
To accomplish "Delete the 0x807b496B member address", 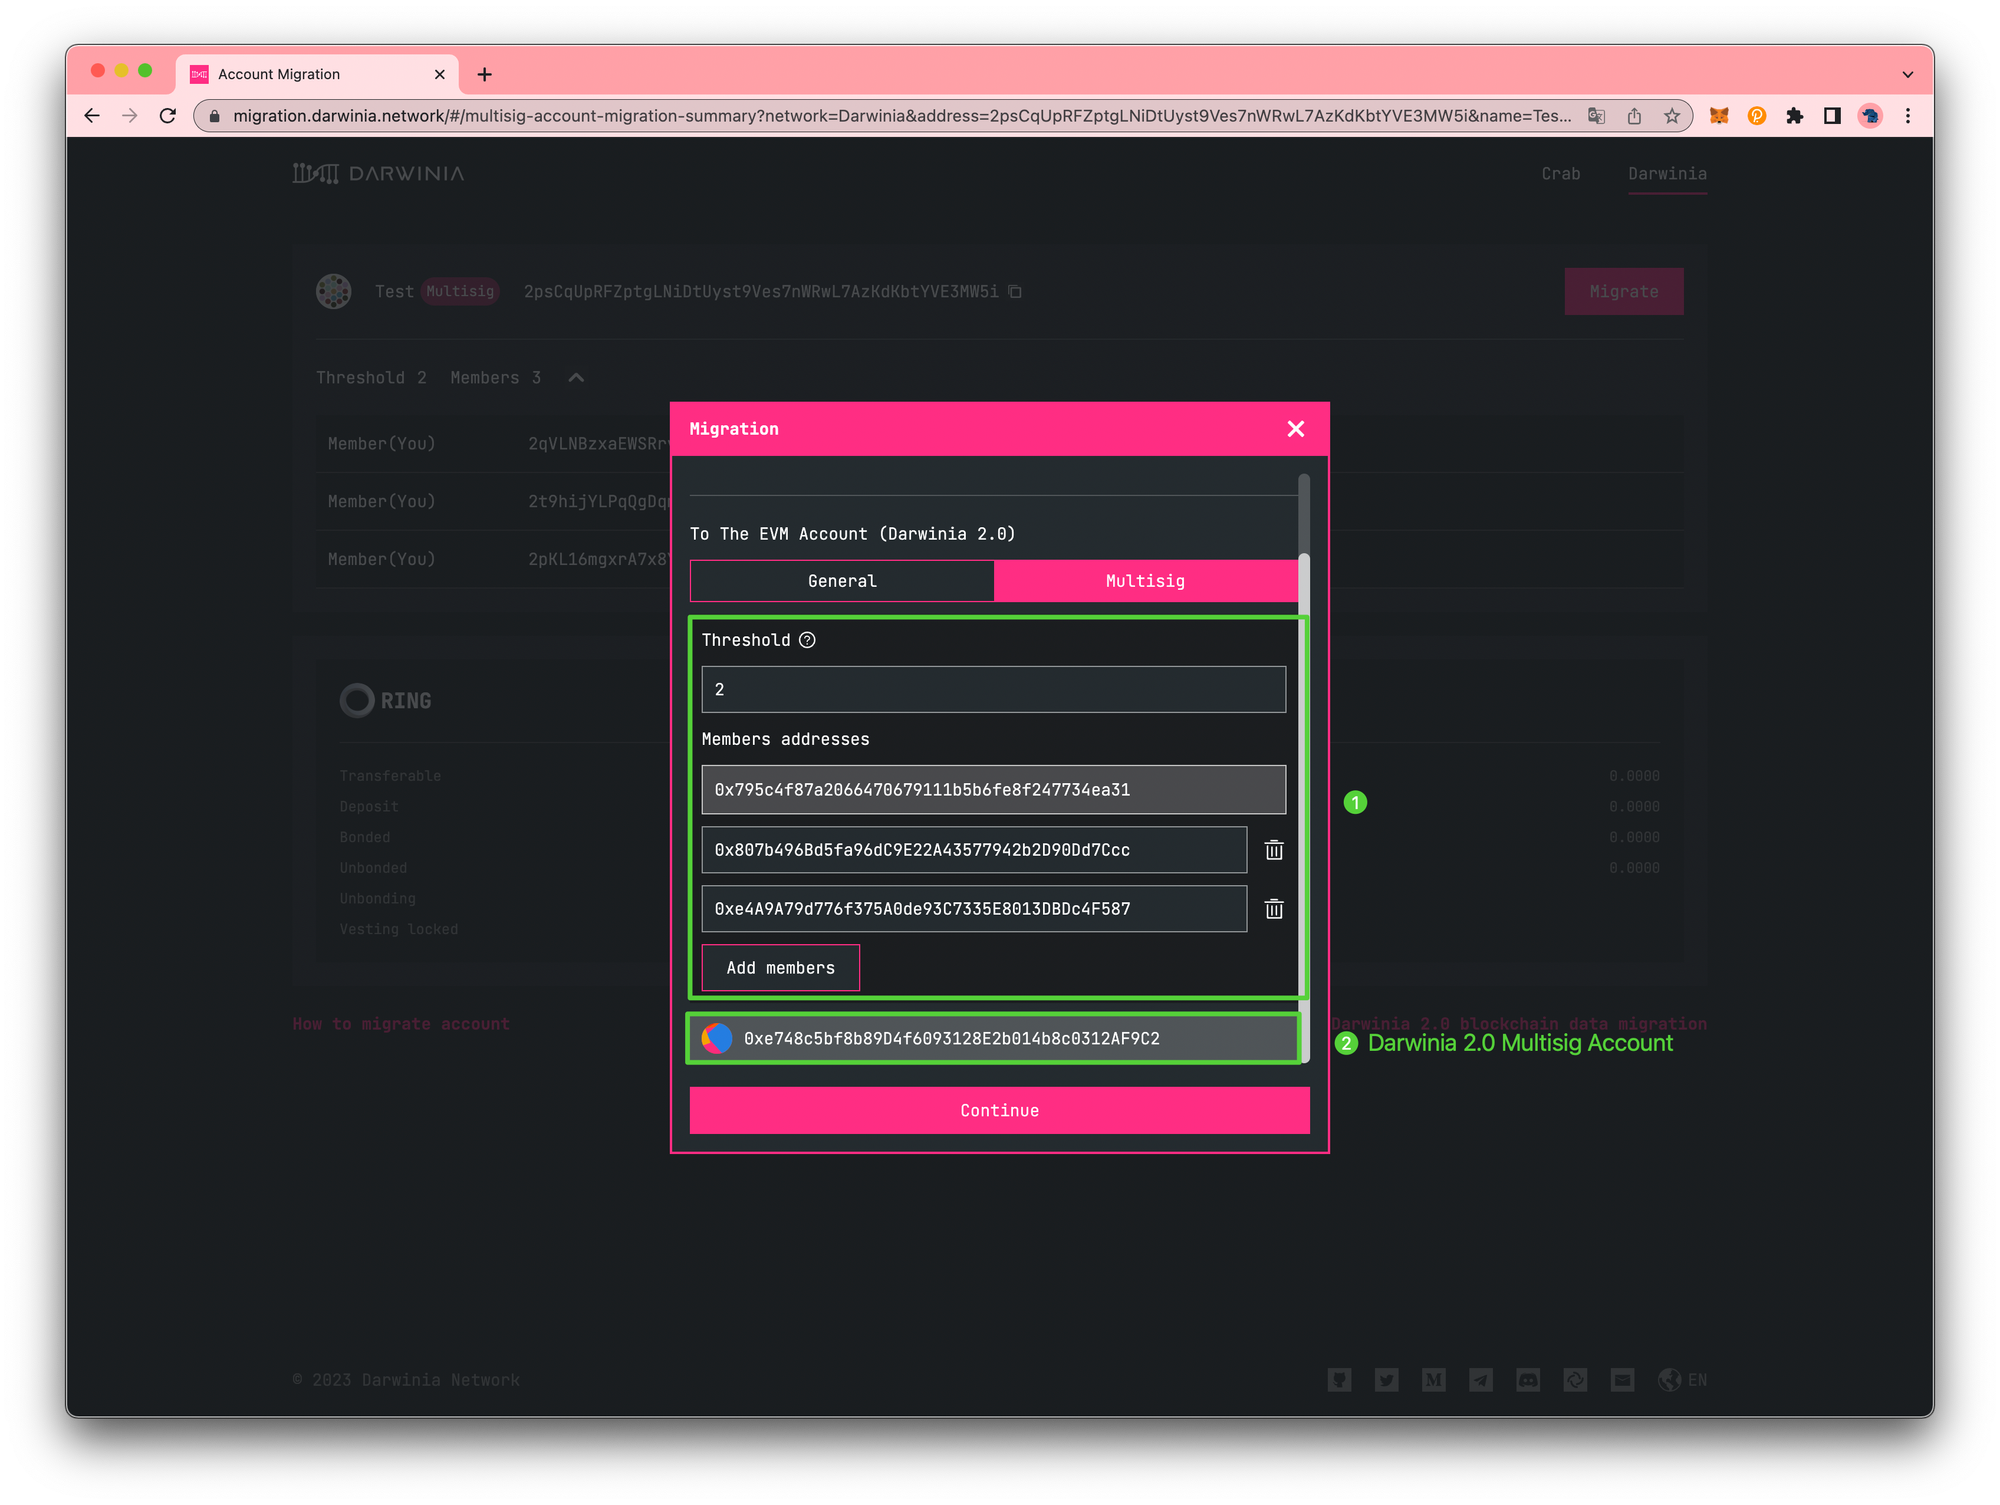I will [1274, 850].
